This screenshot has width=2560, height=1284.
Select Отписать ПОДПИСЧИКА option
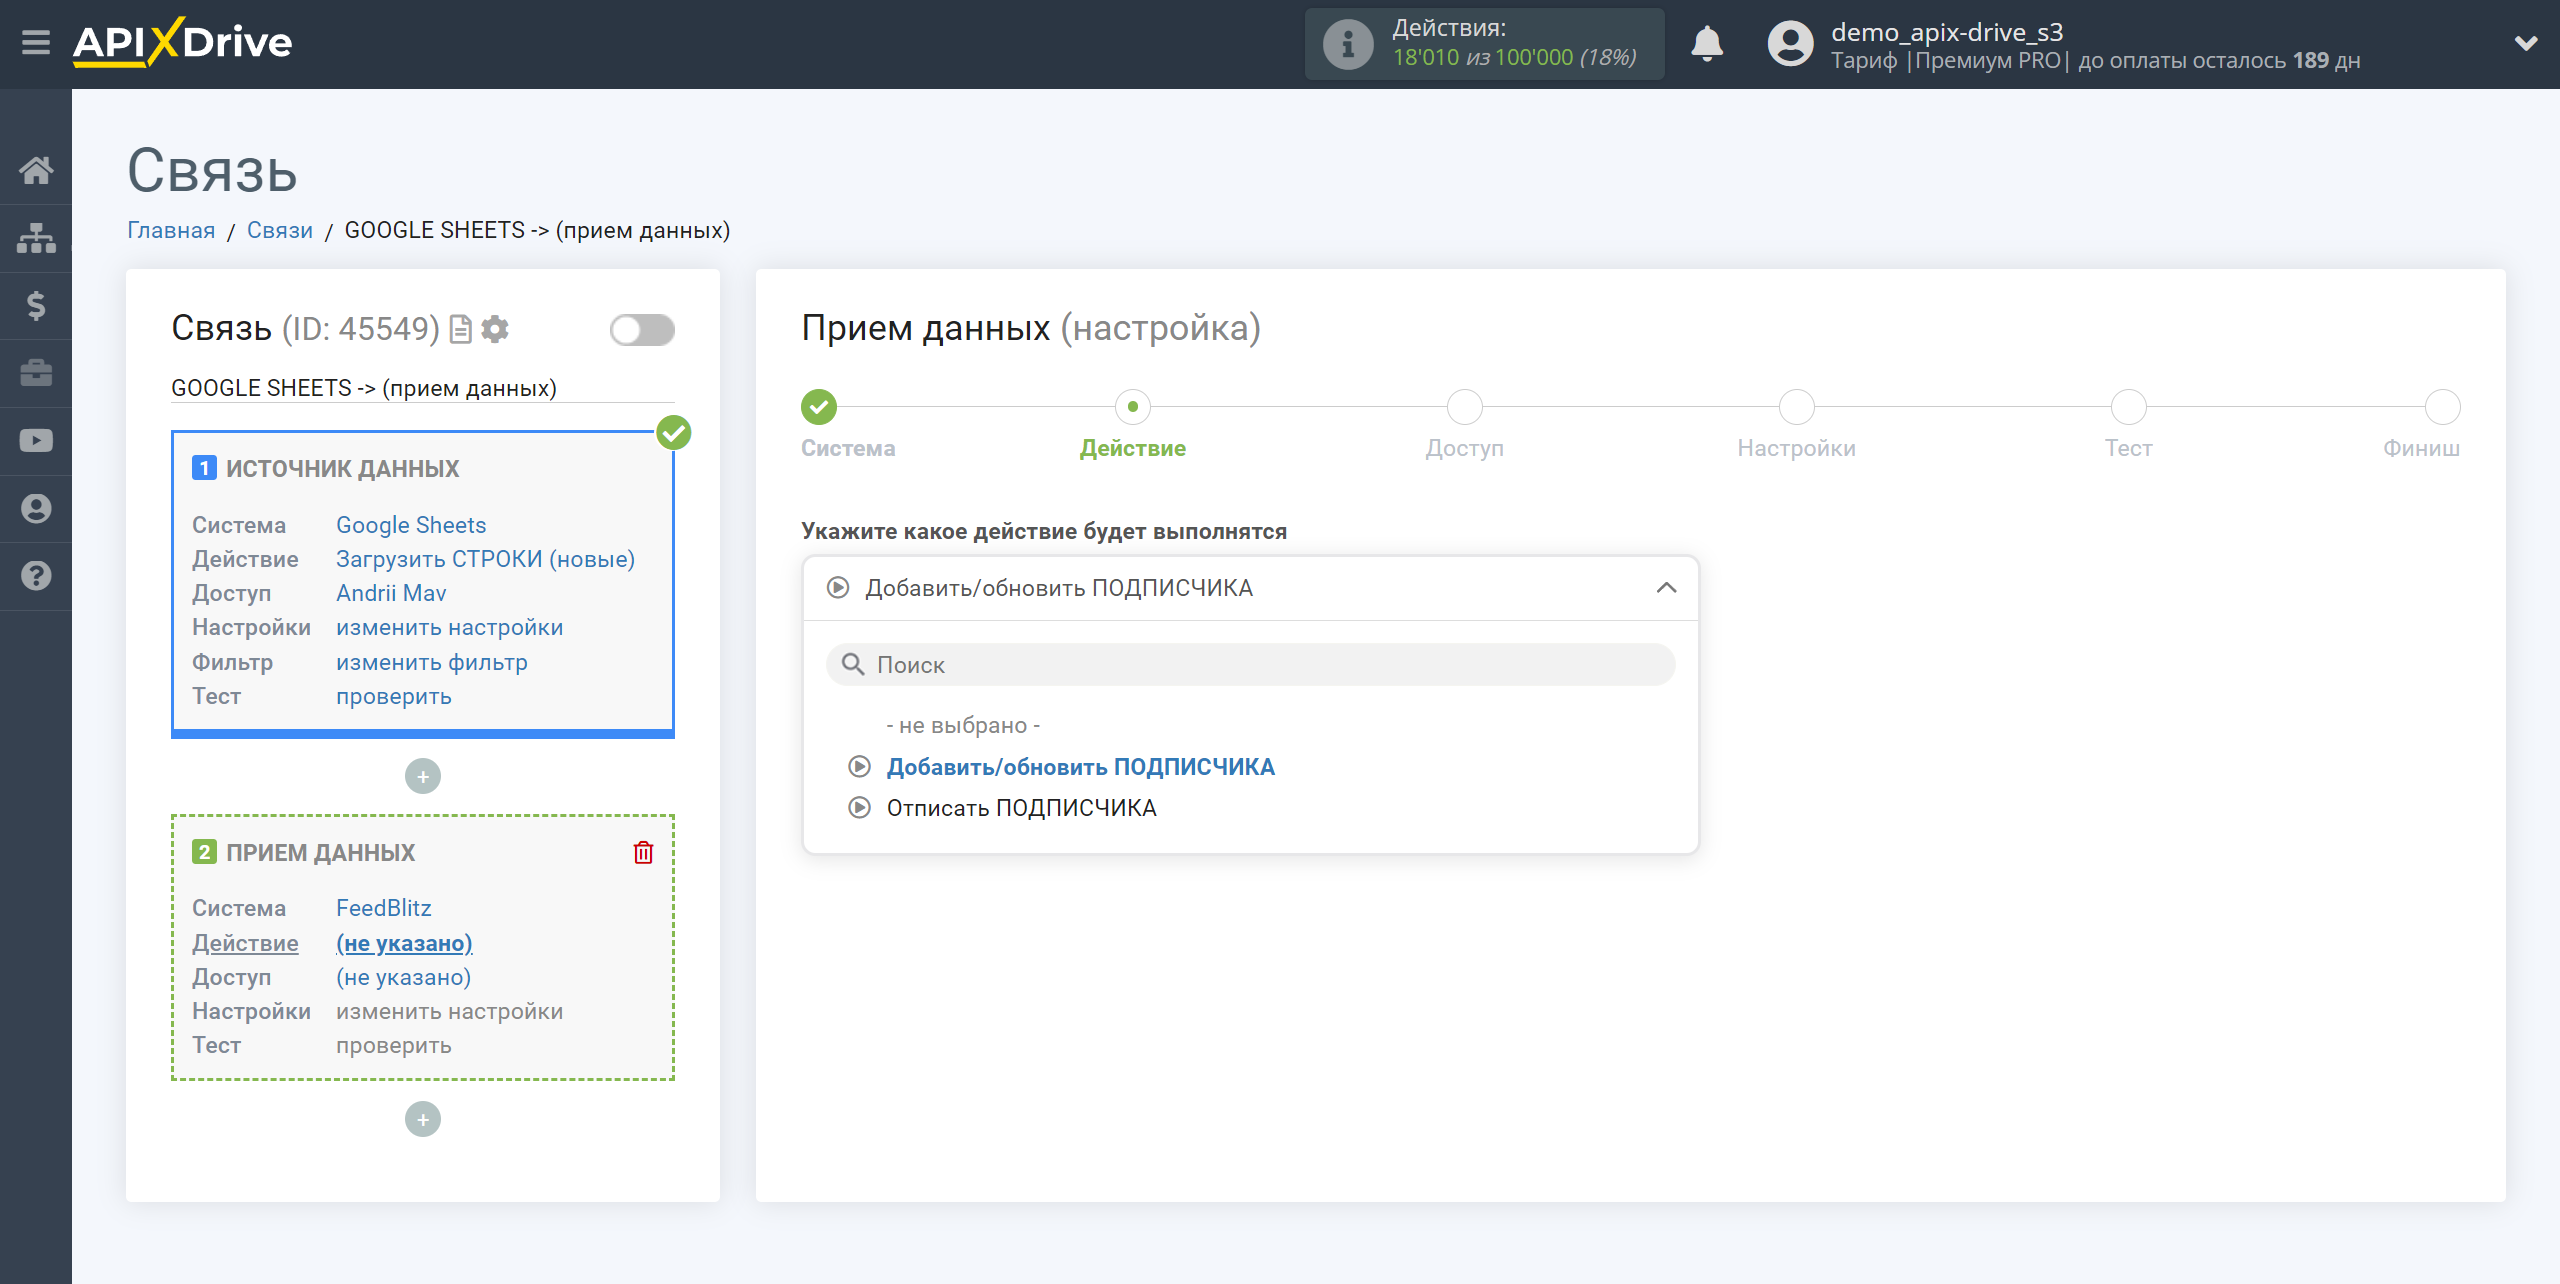[x=1021, y=808]
